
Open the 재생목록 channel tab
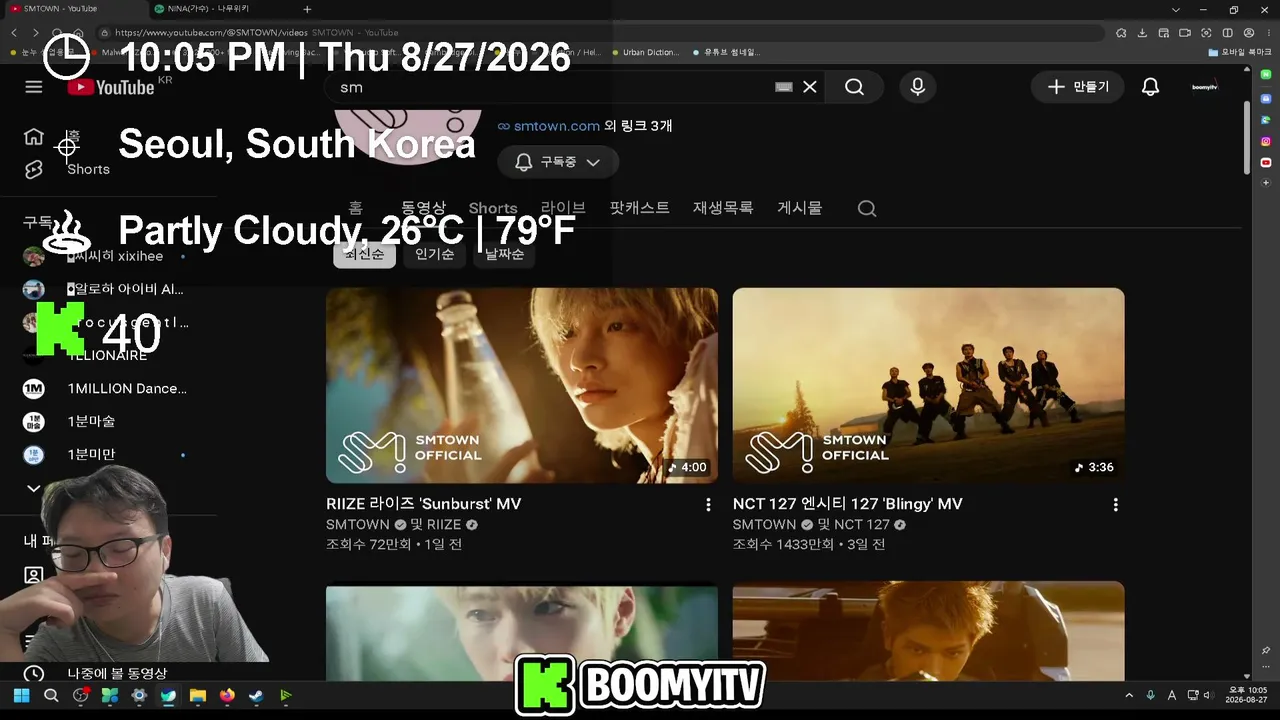pyautogui.click(x=723, y=208)
